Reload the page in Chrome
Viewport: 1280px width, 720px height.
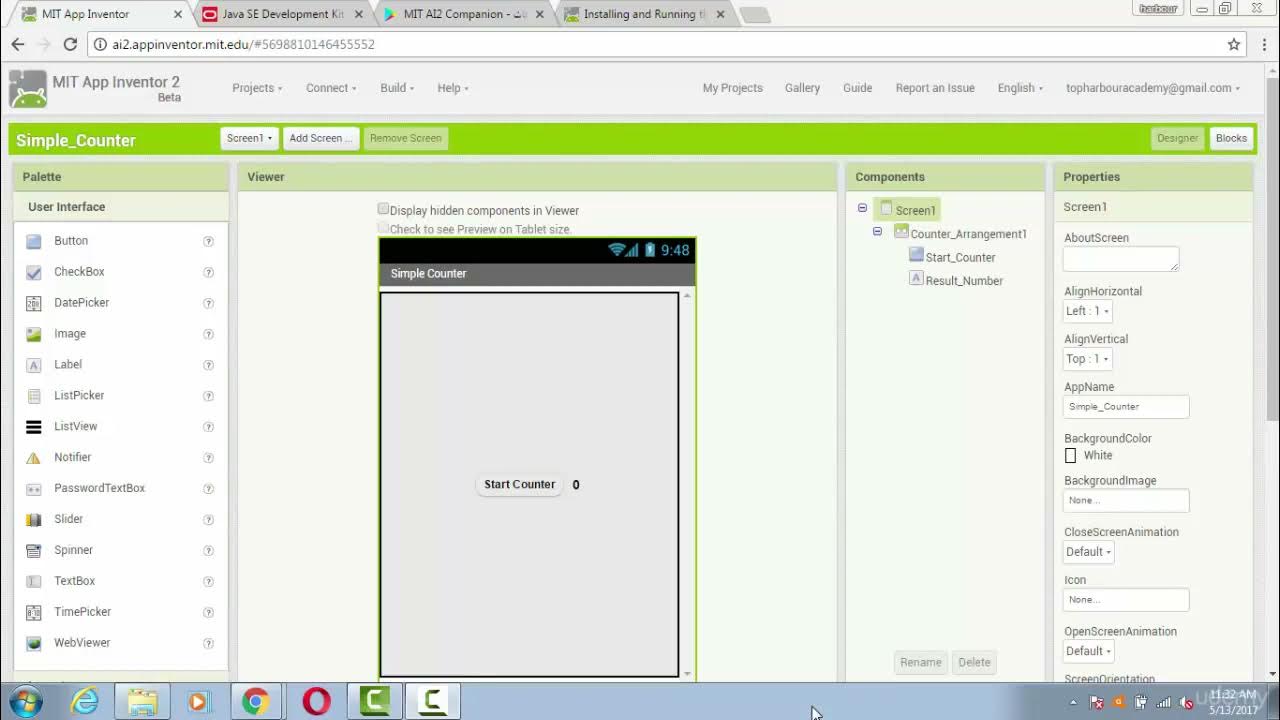(x=70, y=44)
